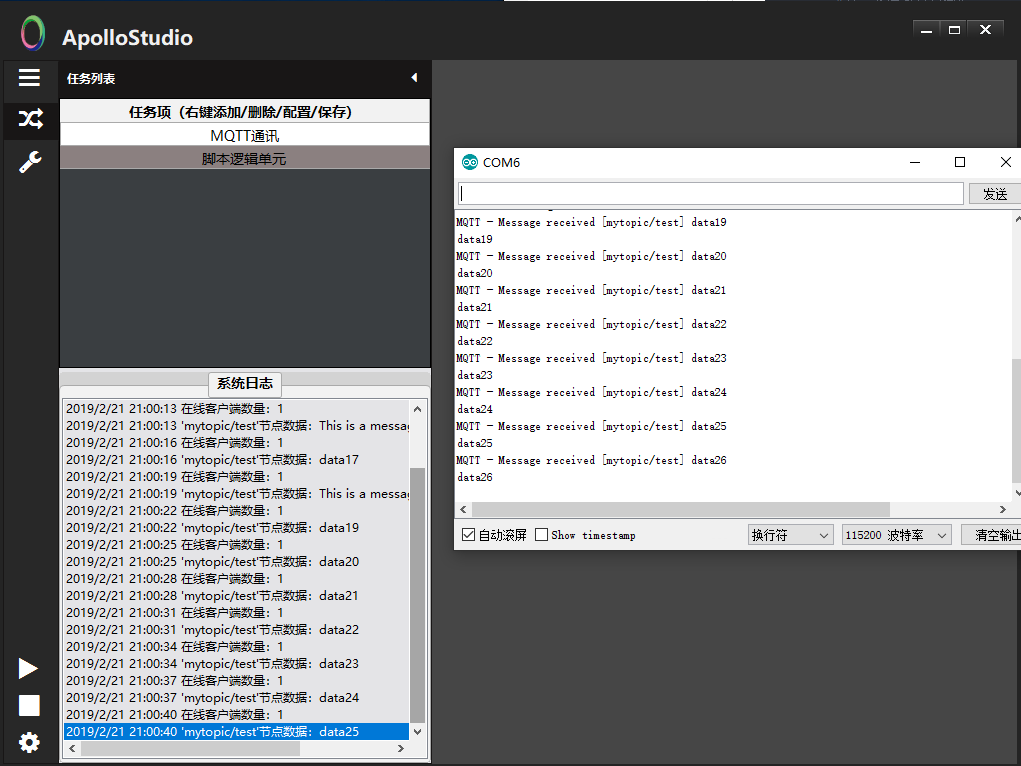Select log row 21:00:34 data23
Screen dimensions: 1021x766
(x=236, y=664)
